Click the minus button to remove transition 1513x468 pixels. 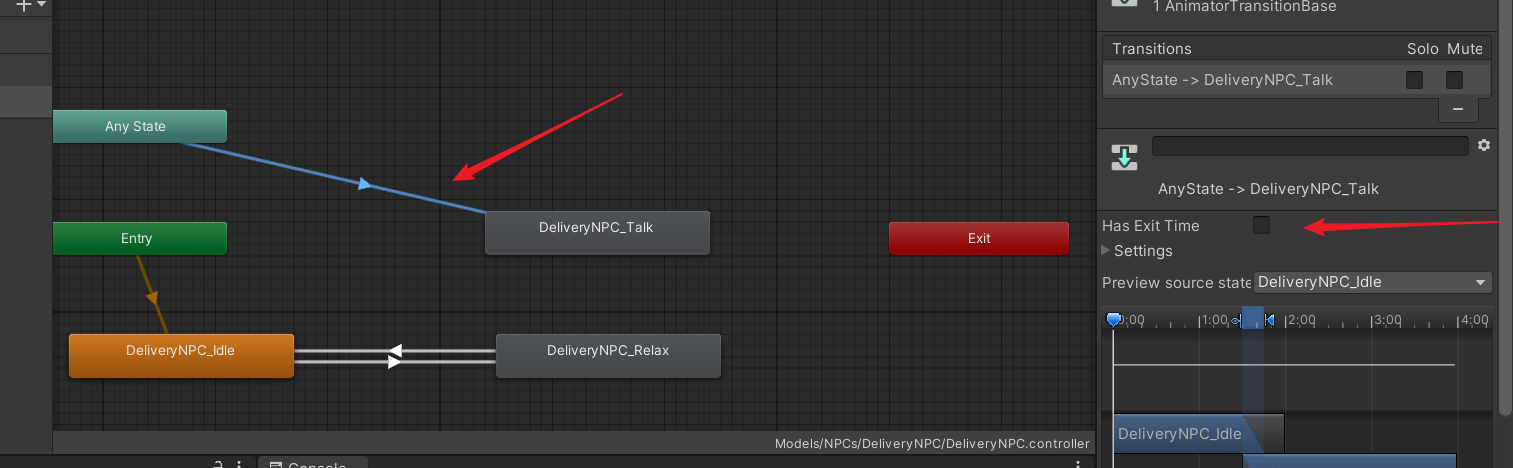point(1457,108)
